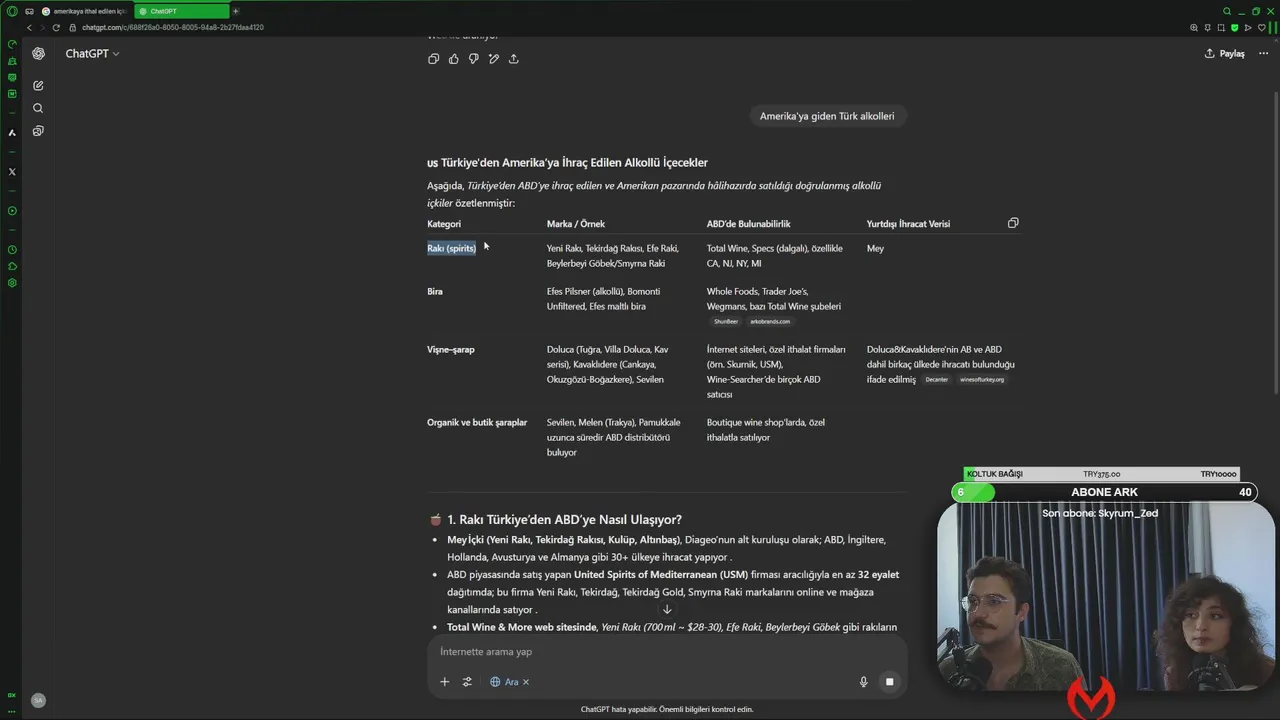The width and height of the screenshot is (1280, 720).
Task: Open the ShunBeer source citation
Action: (726, 322)
